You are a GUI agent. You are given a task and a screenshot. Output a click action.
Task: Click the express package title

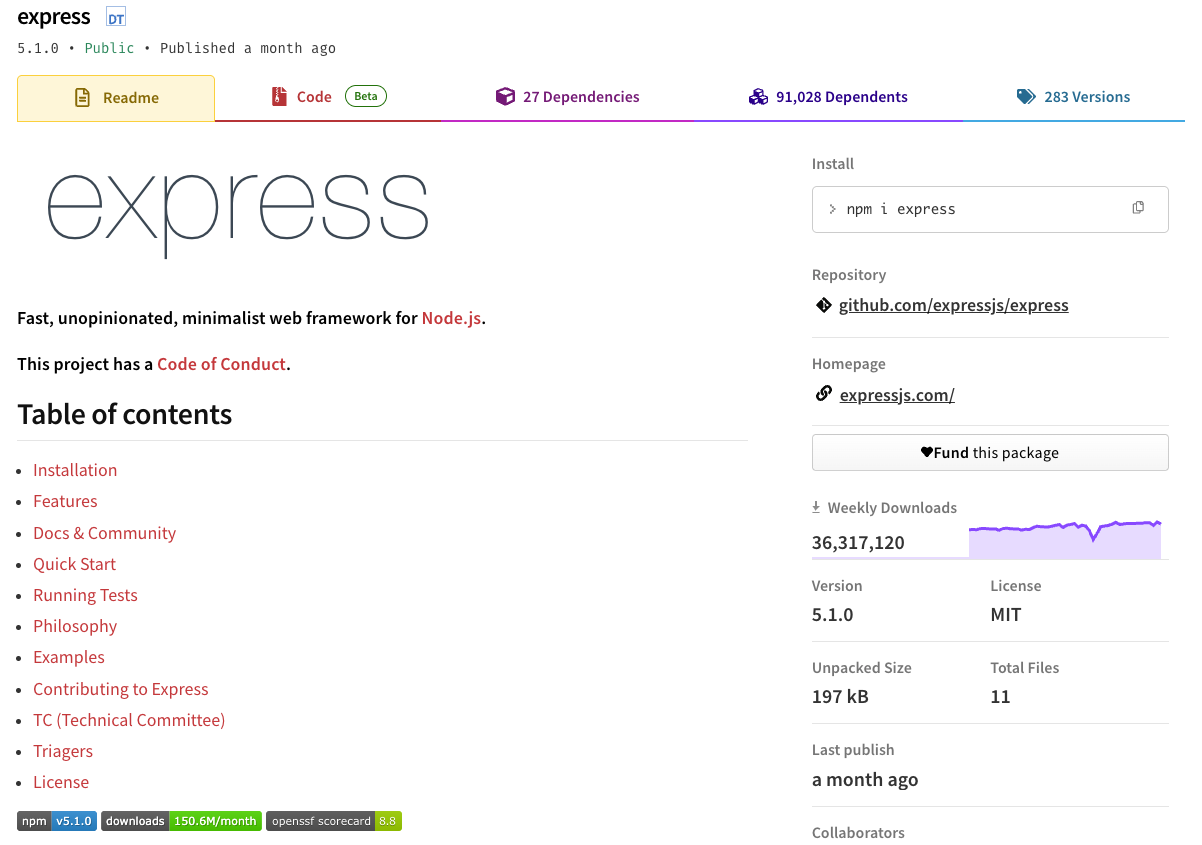(54, 18)
